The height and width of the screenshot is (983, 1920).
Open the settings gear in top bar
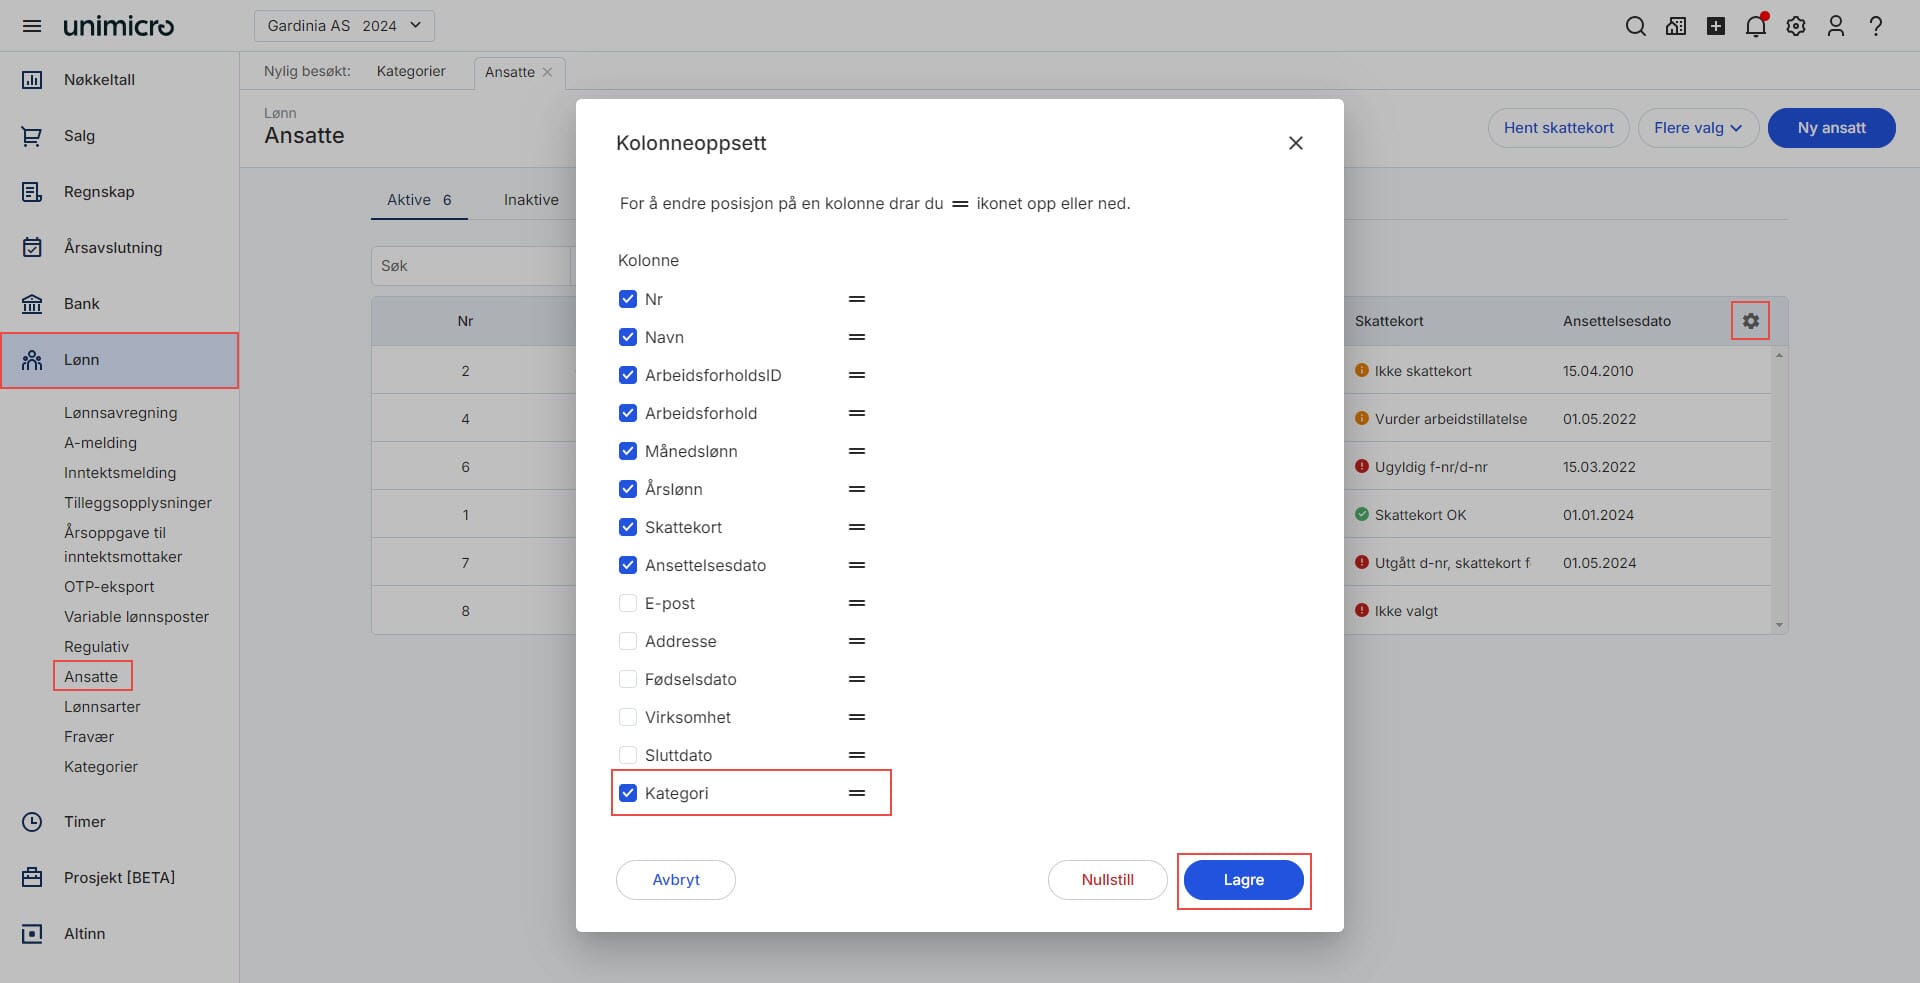pos(1796,26)
